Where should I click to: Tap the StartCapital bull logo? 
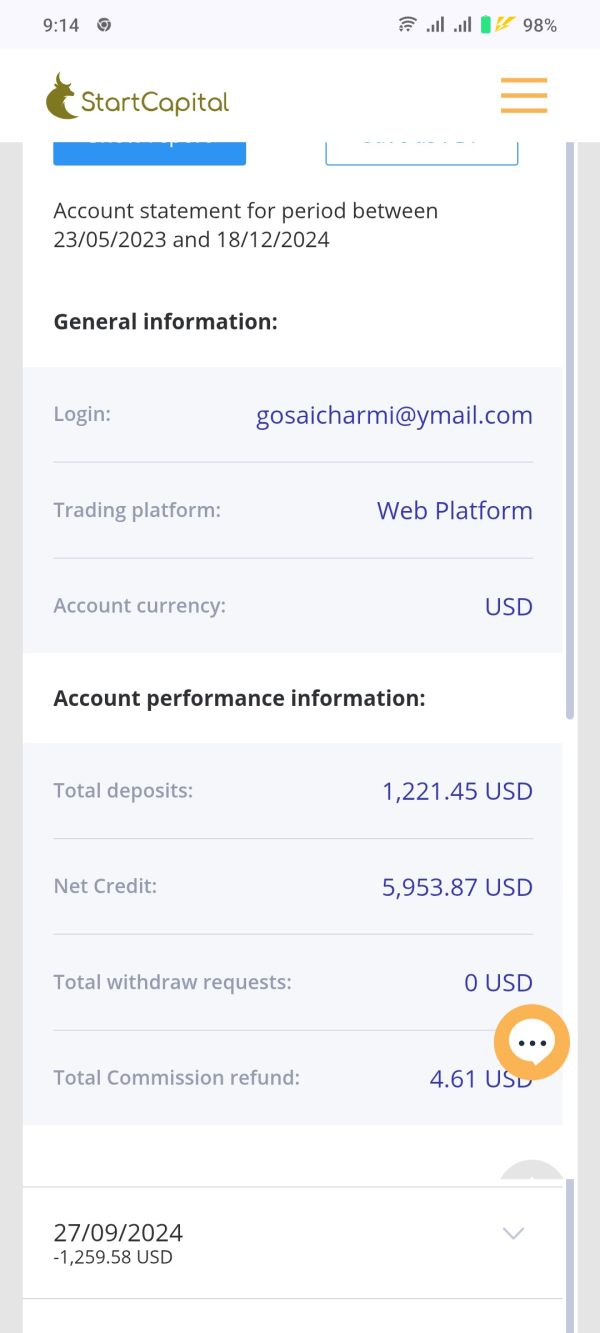tap(62, 97)
